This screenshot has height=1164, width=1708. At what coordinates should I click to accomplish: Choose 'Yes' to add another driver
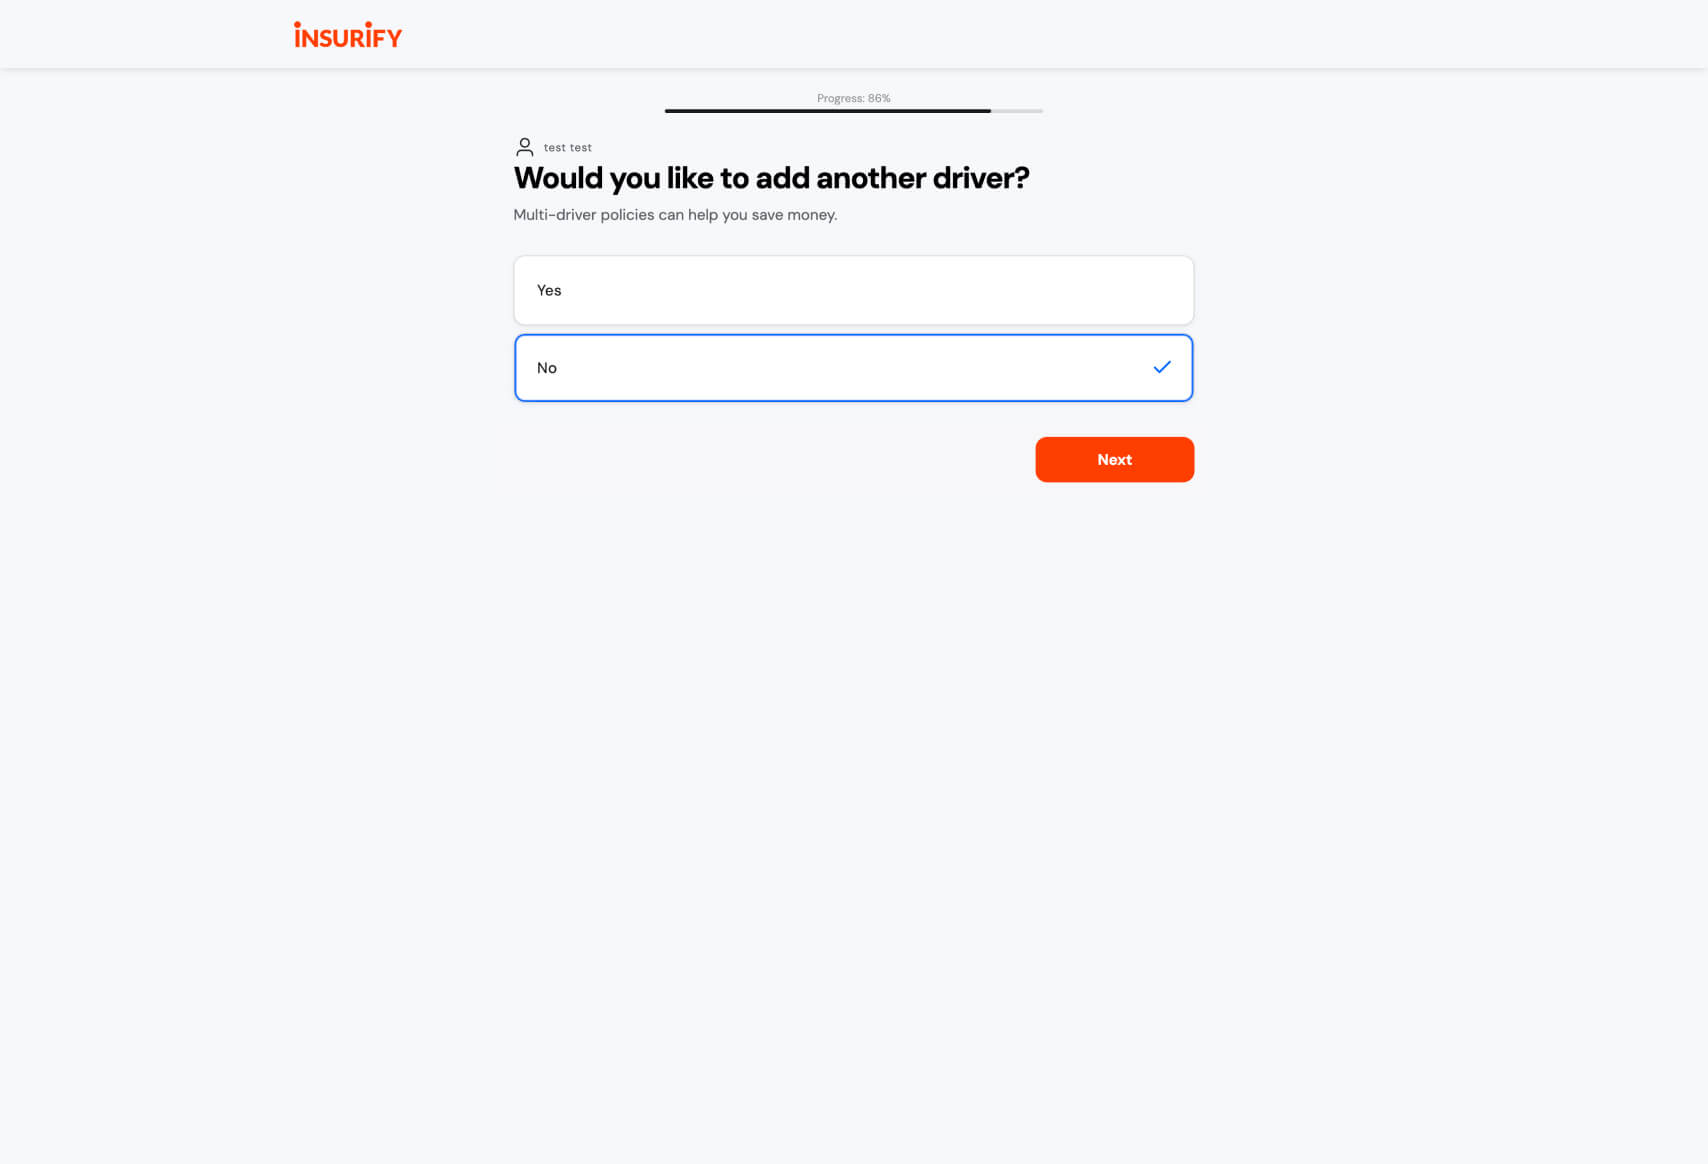tap(854, 290)
